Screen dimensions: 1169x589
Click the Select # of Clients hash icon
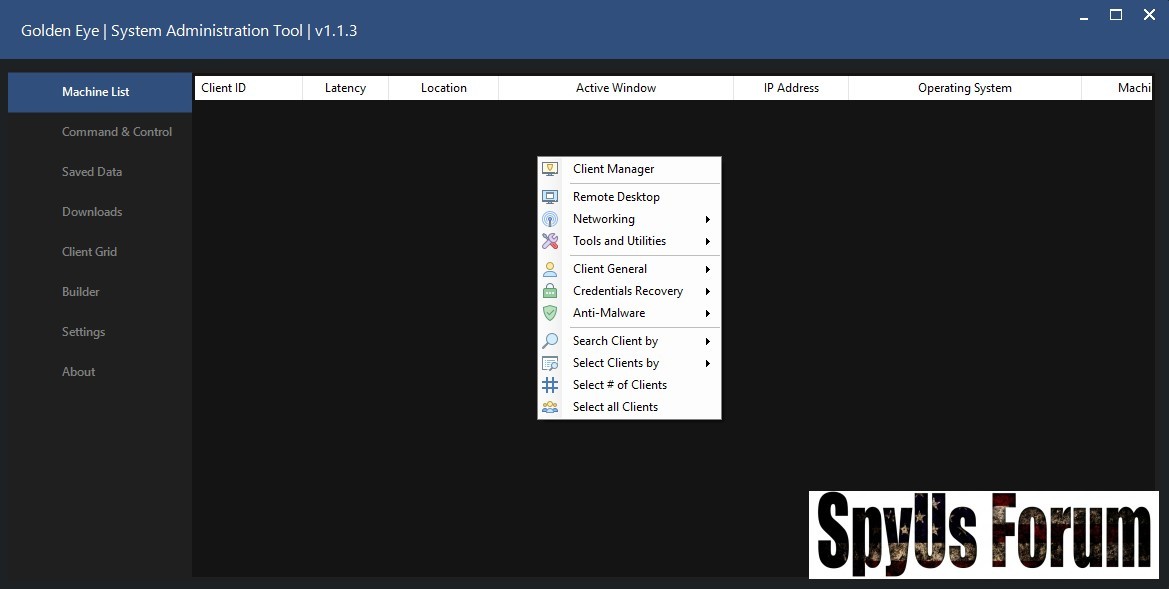[x=550, y=385]
